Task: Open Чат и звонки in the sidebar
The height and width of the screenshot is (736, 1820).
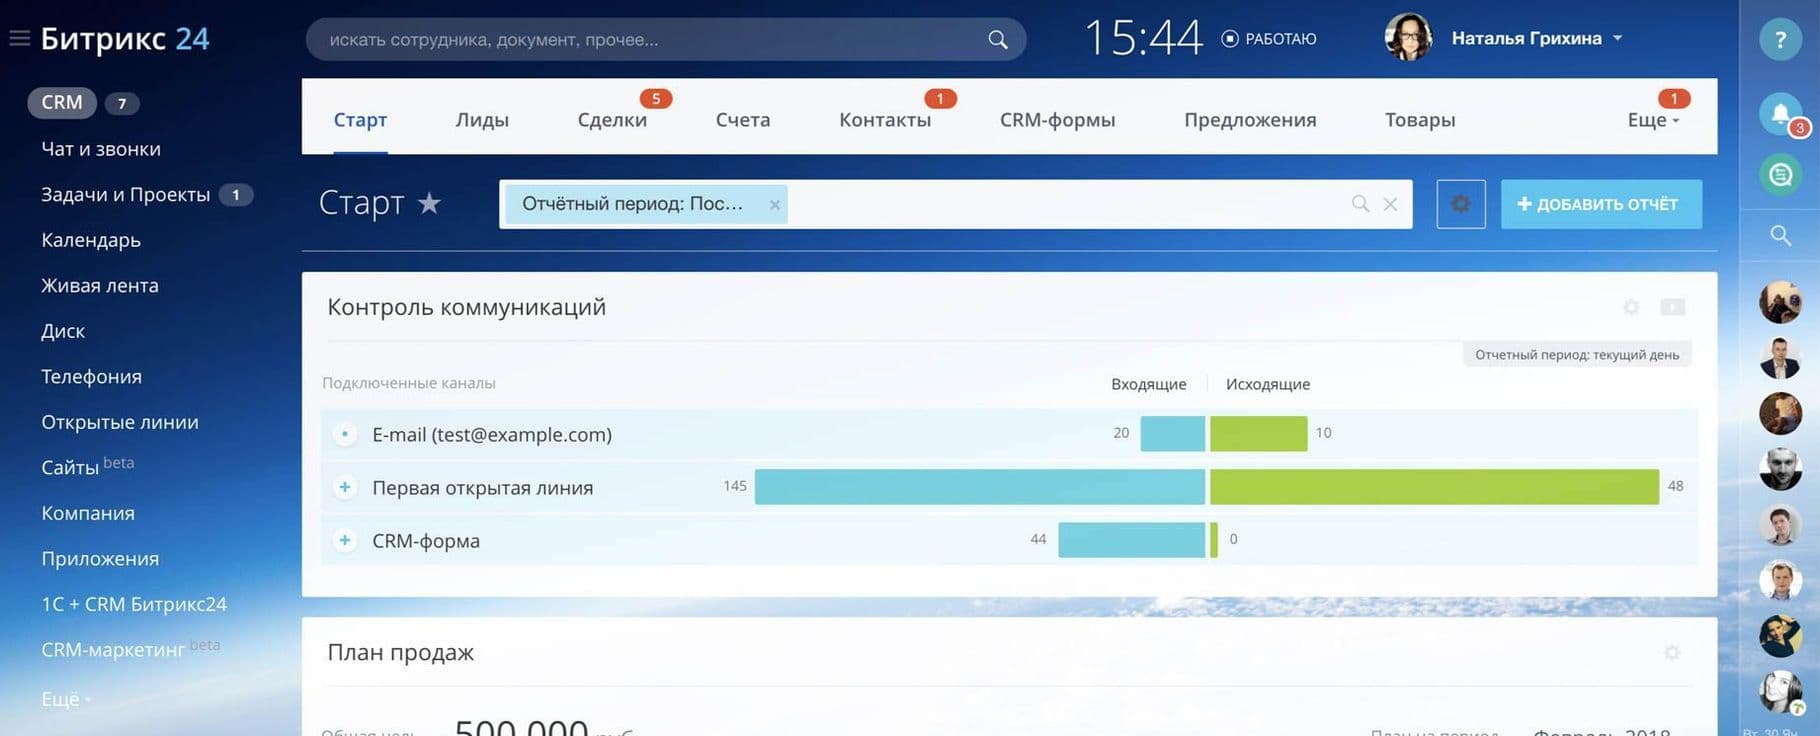Action: [101, 149]
